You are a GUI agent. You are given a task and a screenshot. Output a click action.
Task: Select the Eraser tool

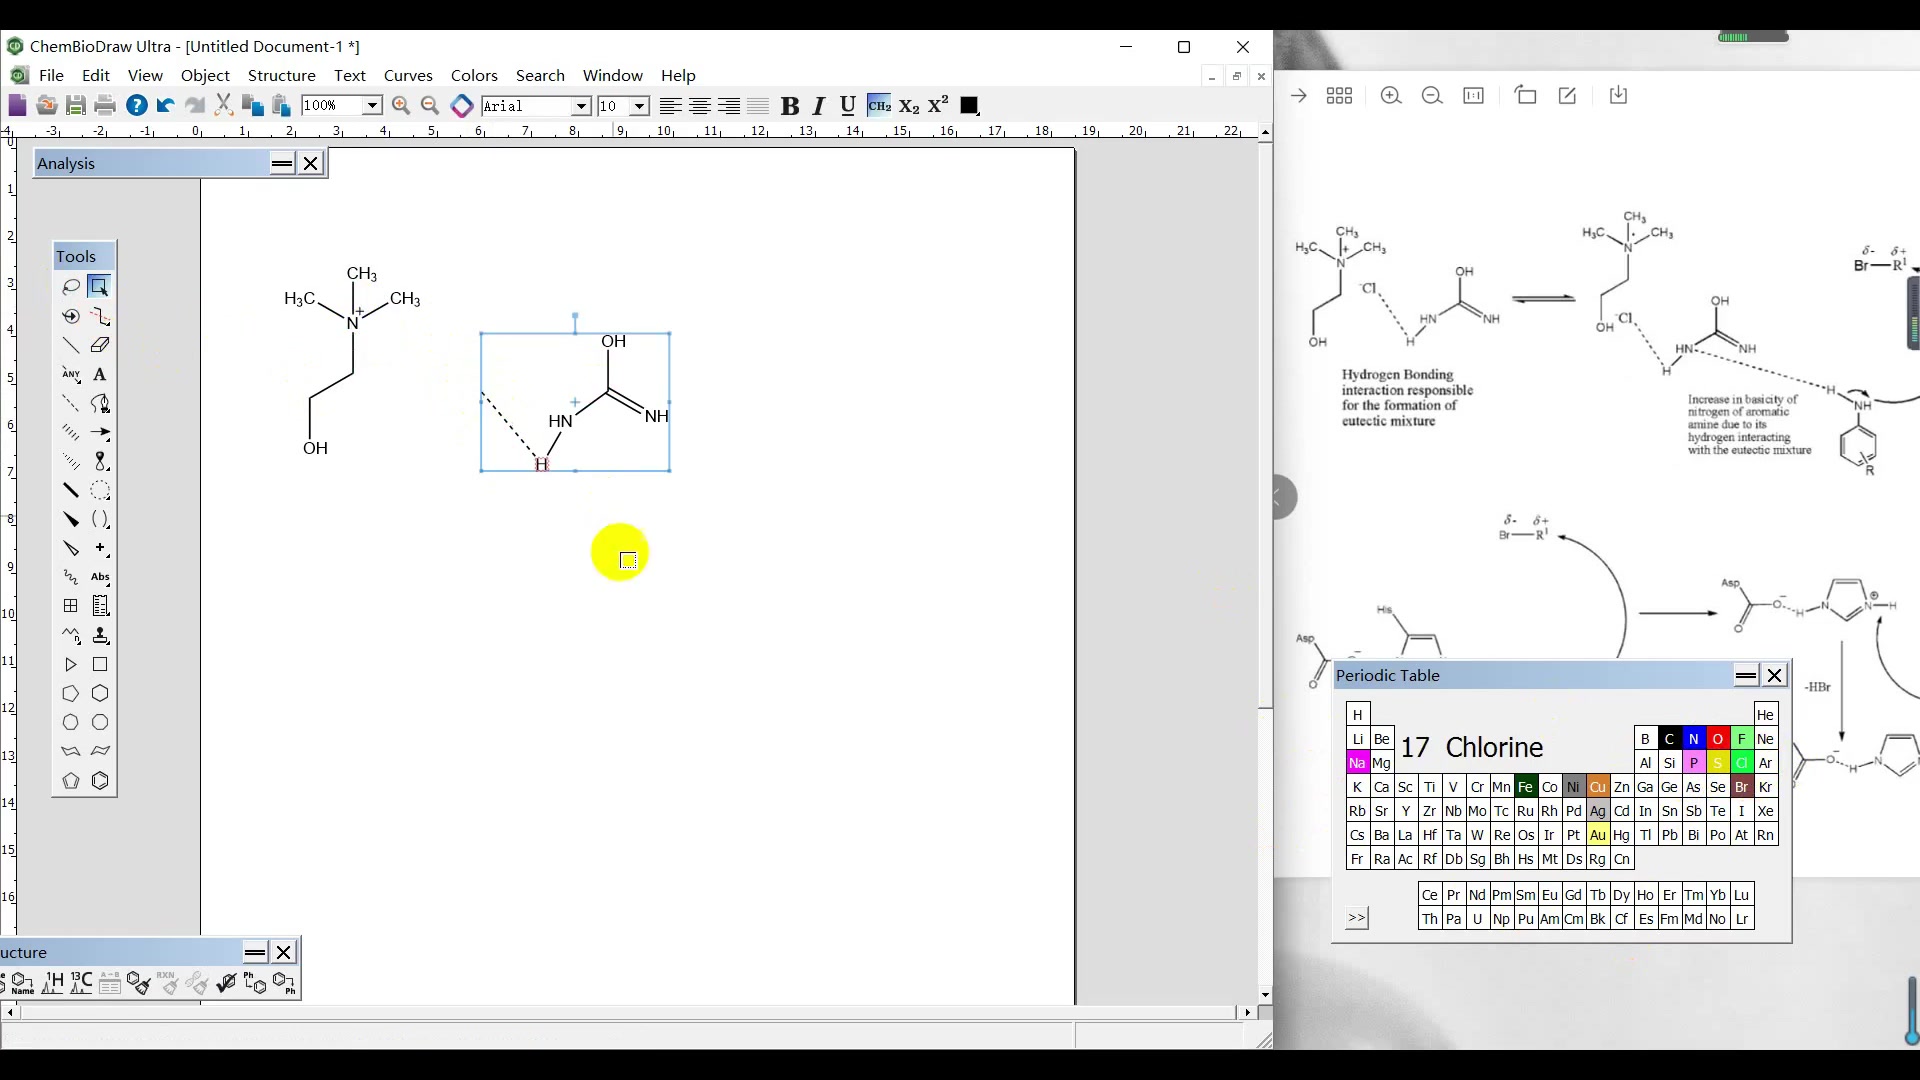(100, 344)
